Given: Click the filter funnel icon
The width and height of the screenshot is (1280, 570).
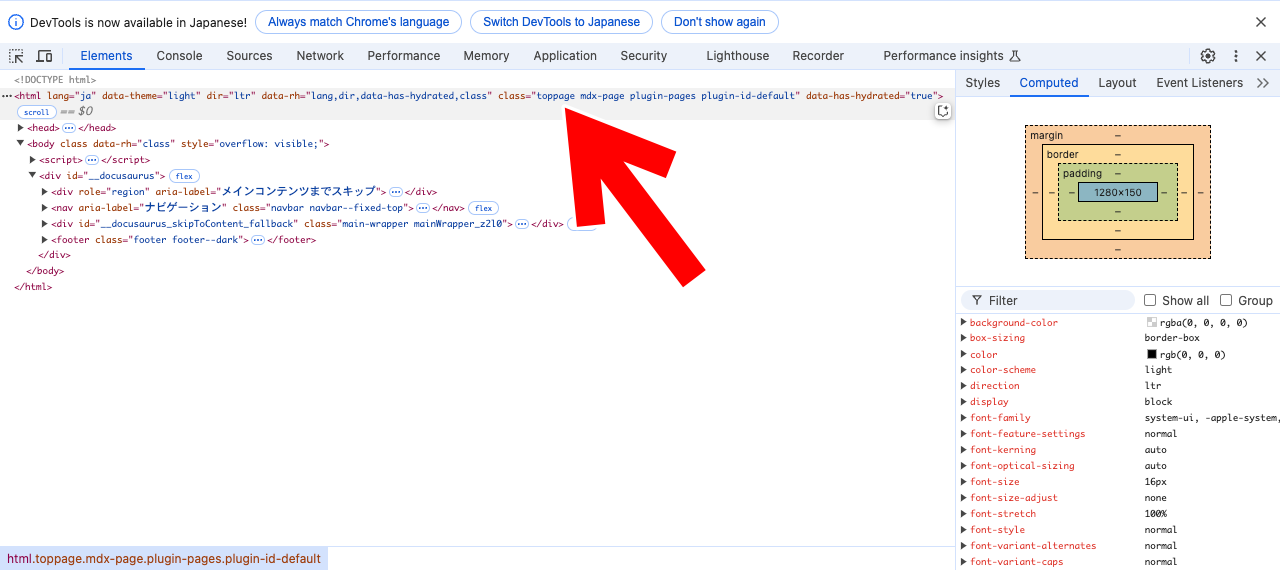Looking at the screenshot, I should (x=977, y=300).
